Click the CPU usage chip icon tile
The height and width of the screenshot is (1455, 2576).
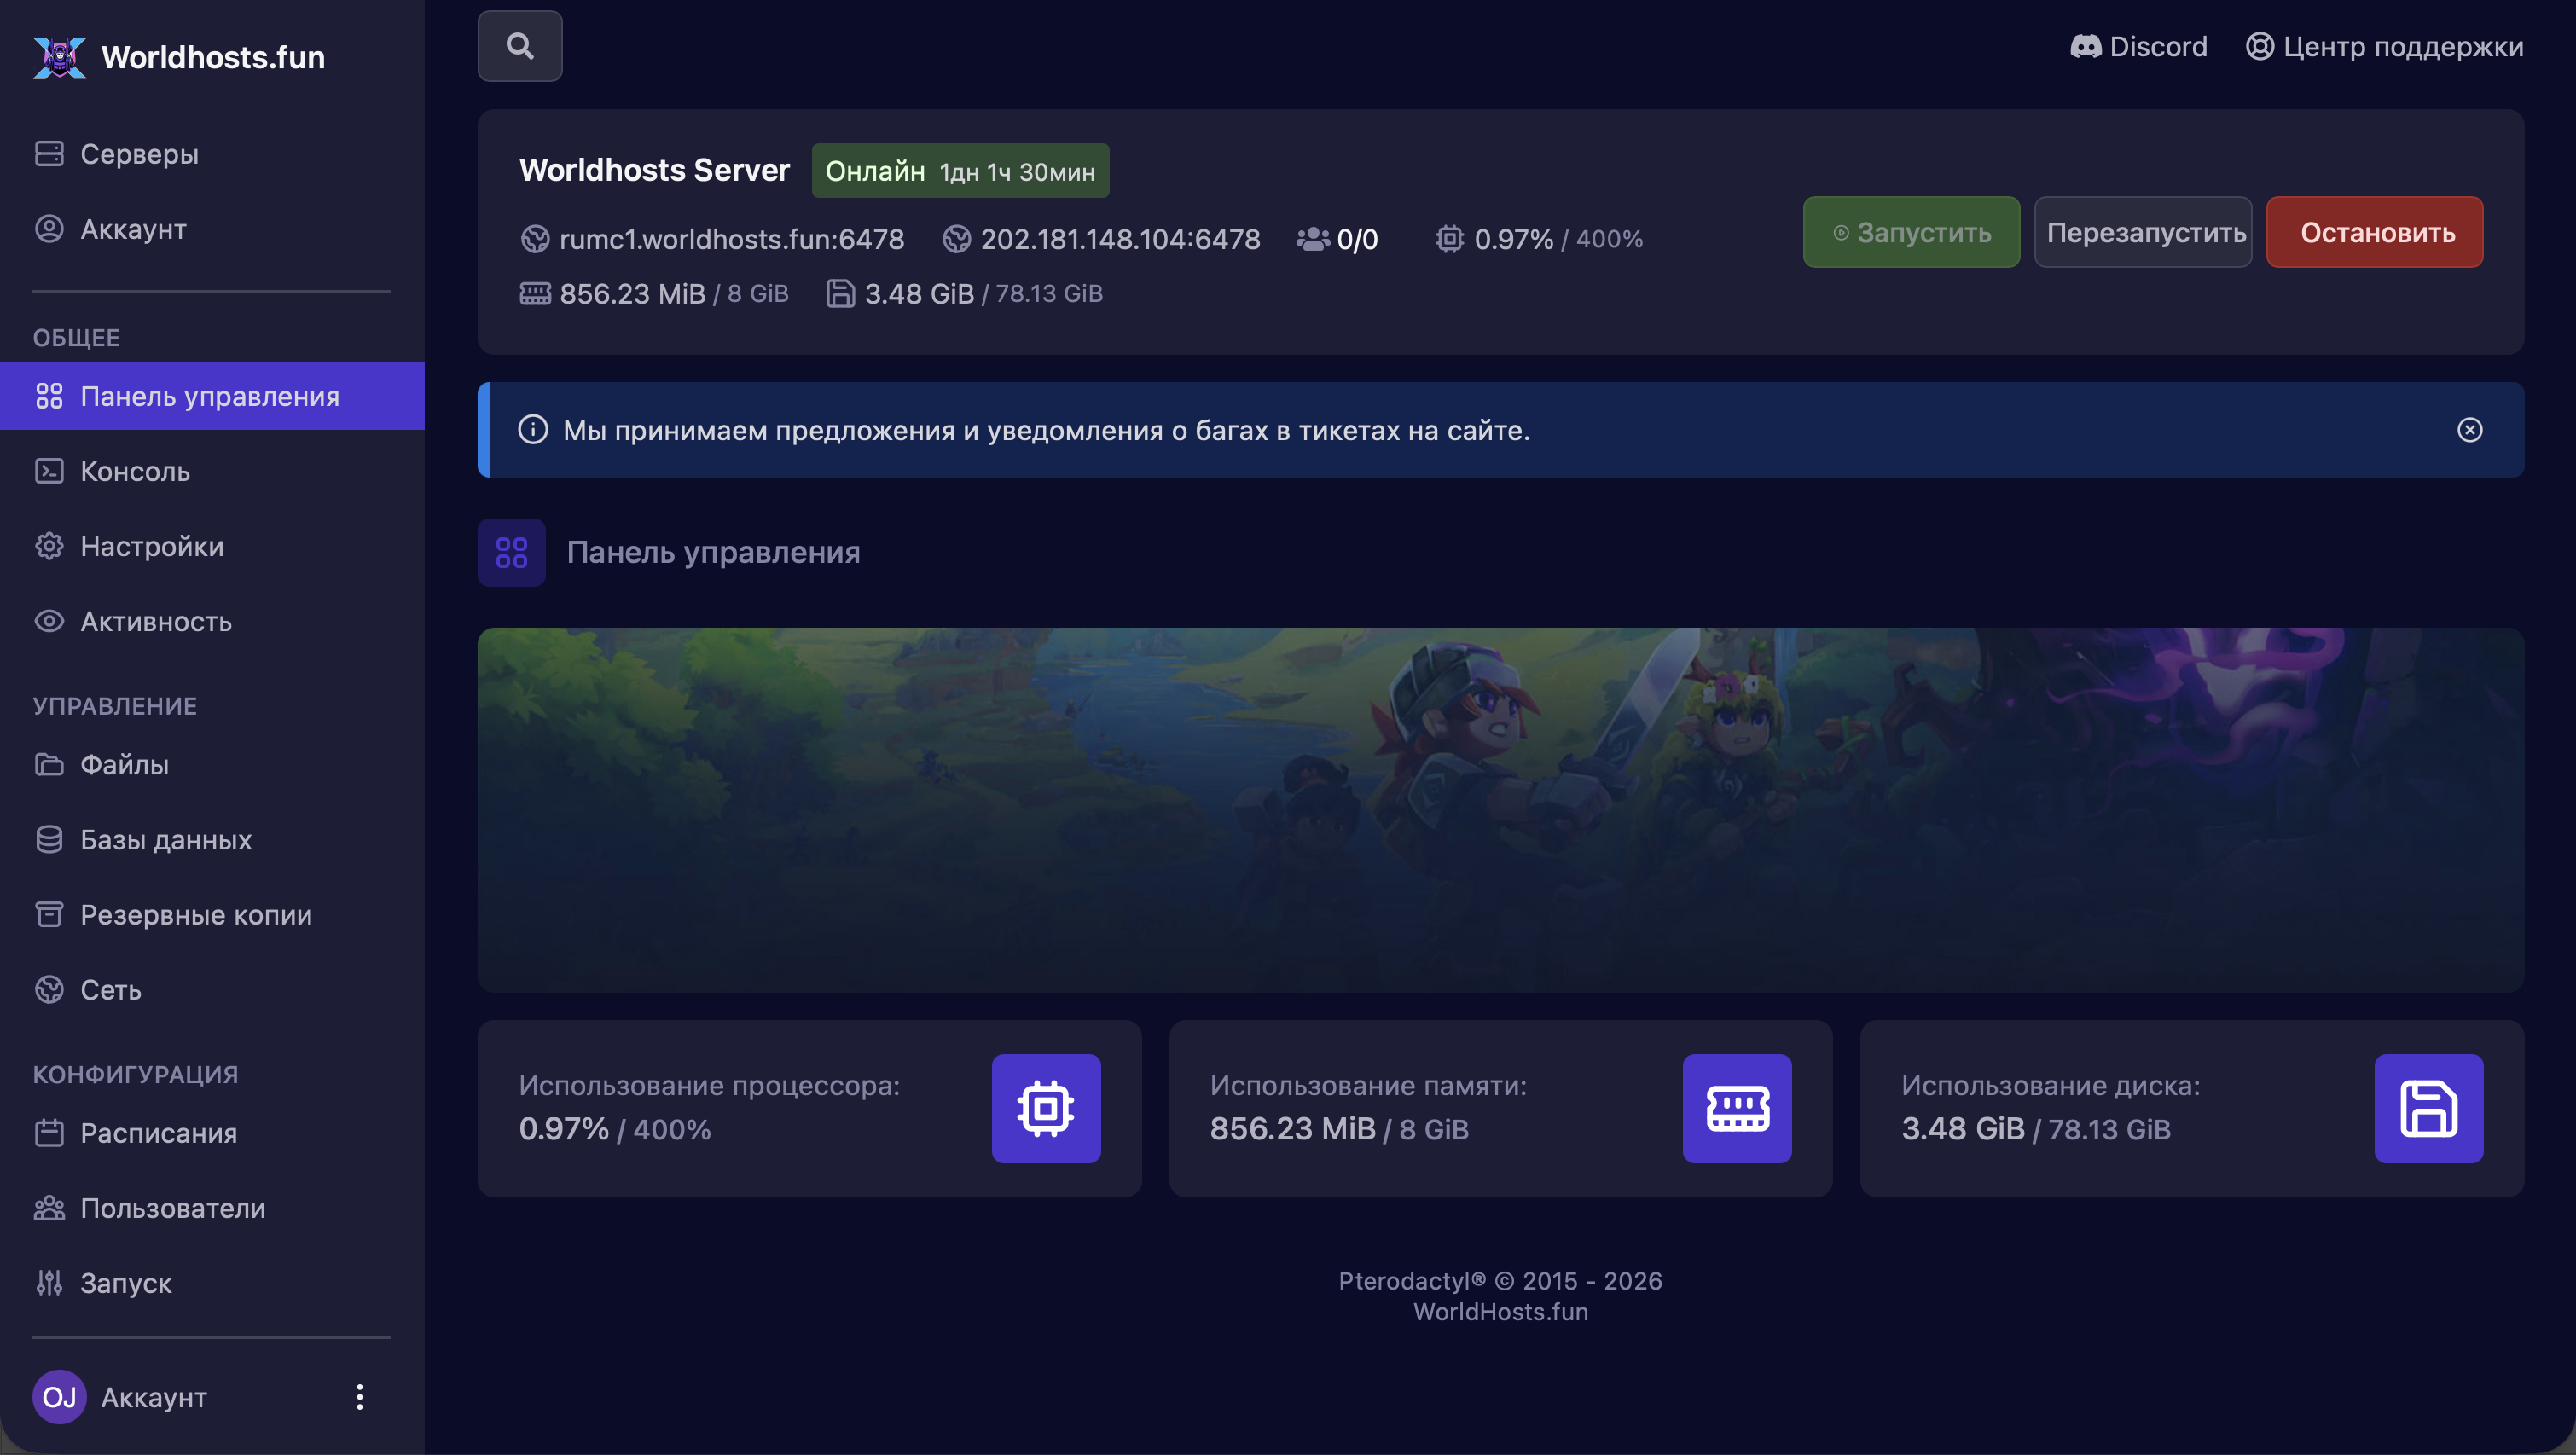point(1045,1108)
